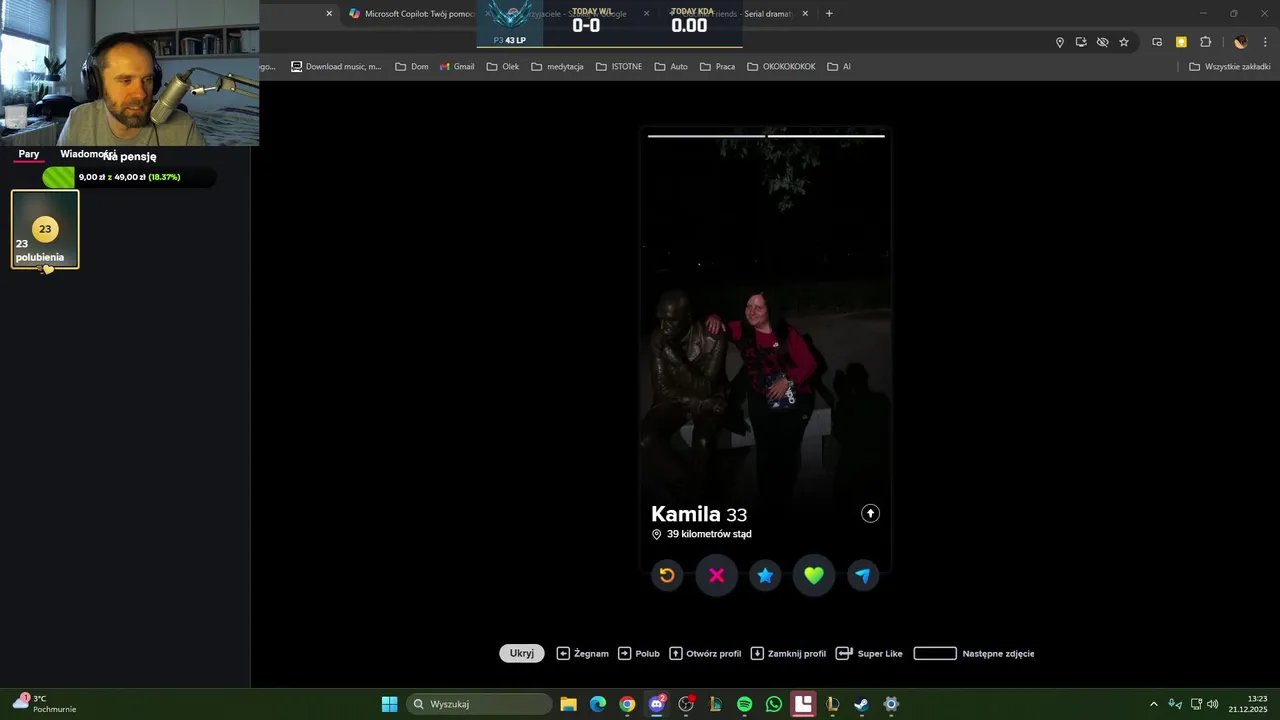Open Microsoft Edge from taskbar

pyautogui.click(x=598, y=704)
